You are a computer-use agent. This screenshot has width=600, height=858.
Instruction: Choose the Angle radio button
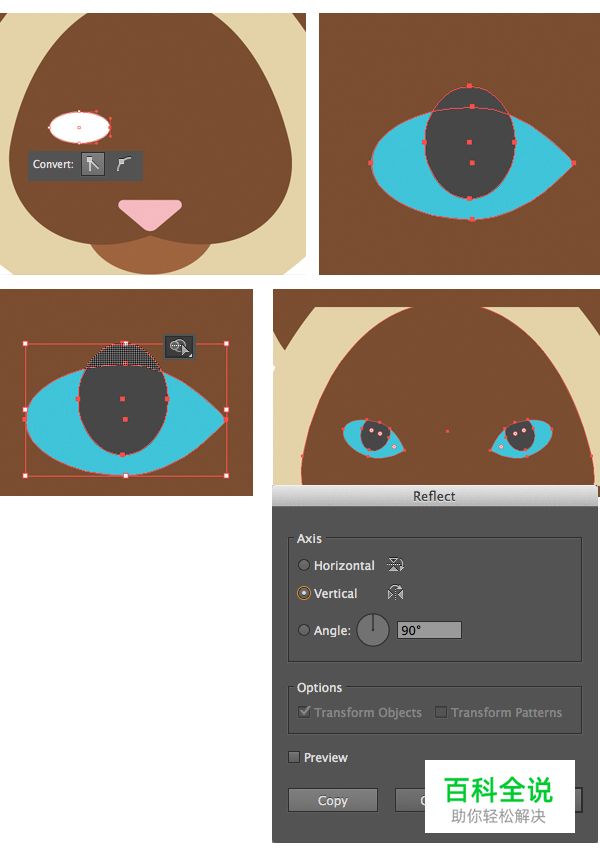tap(304, 630)
